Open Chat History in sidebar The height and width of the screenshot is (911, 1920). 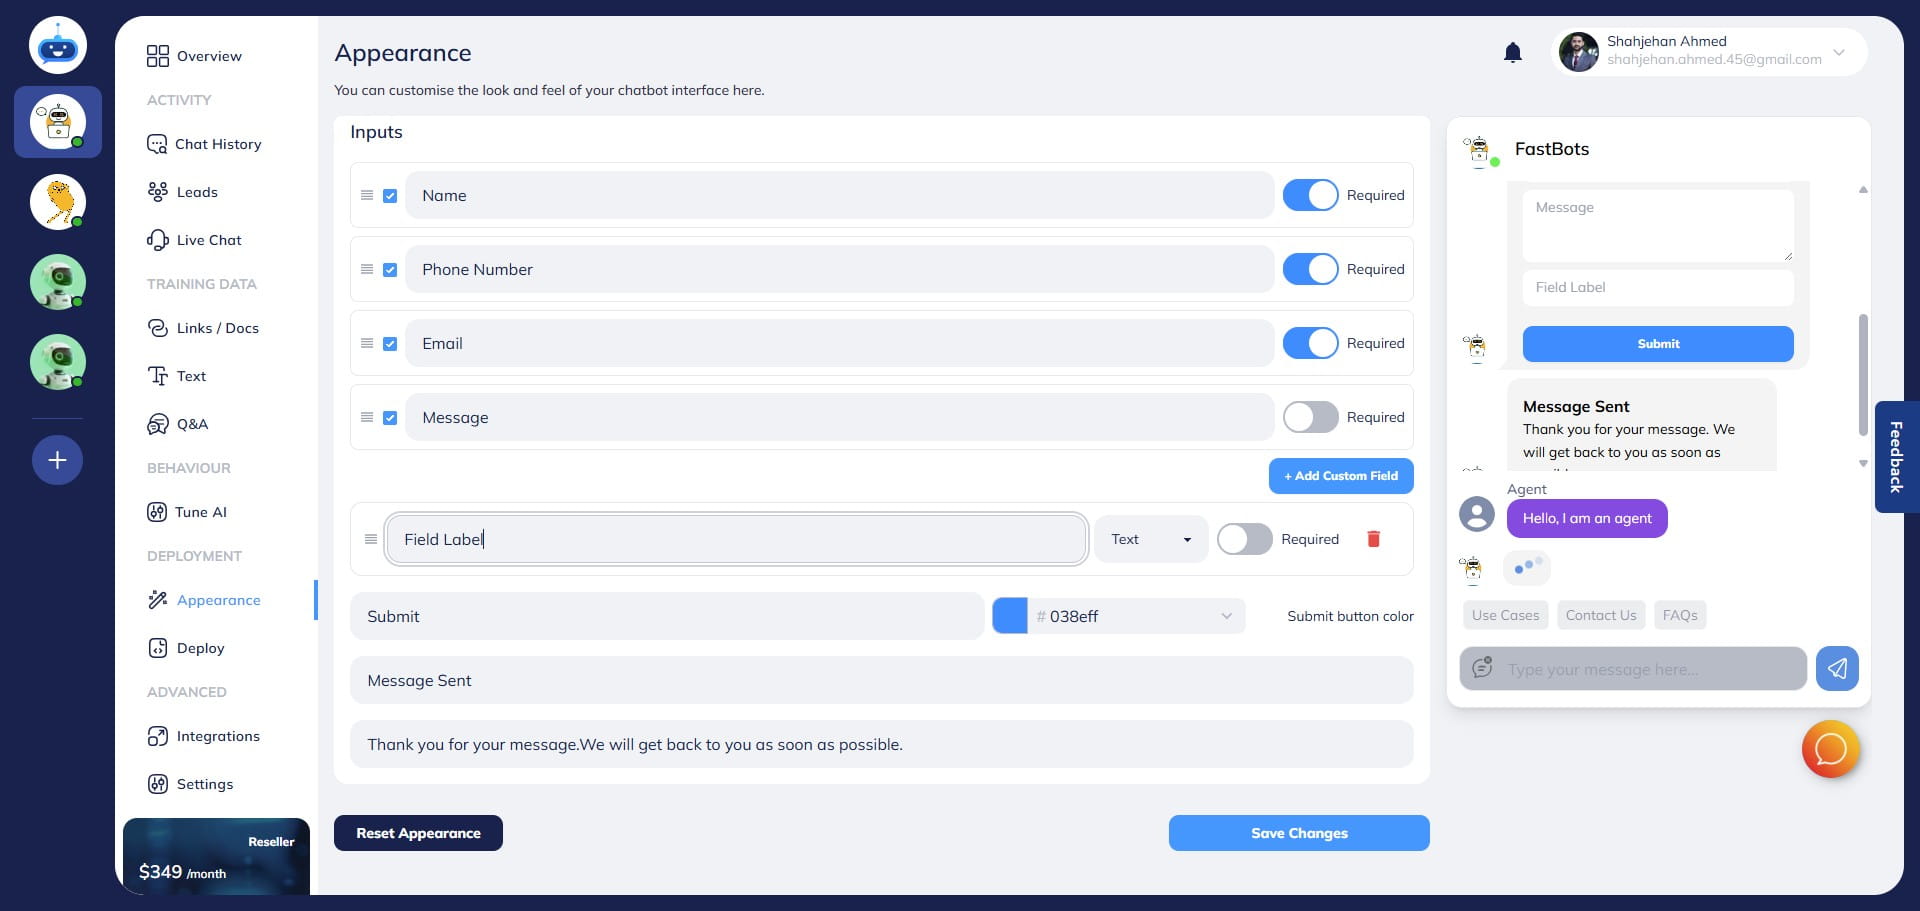[x=217, y=144]
